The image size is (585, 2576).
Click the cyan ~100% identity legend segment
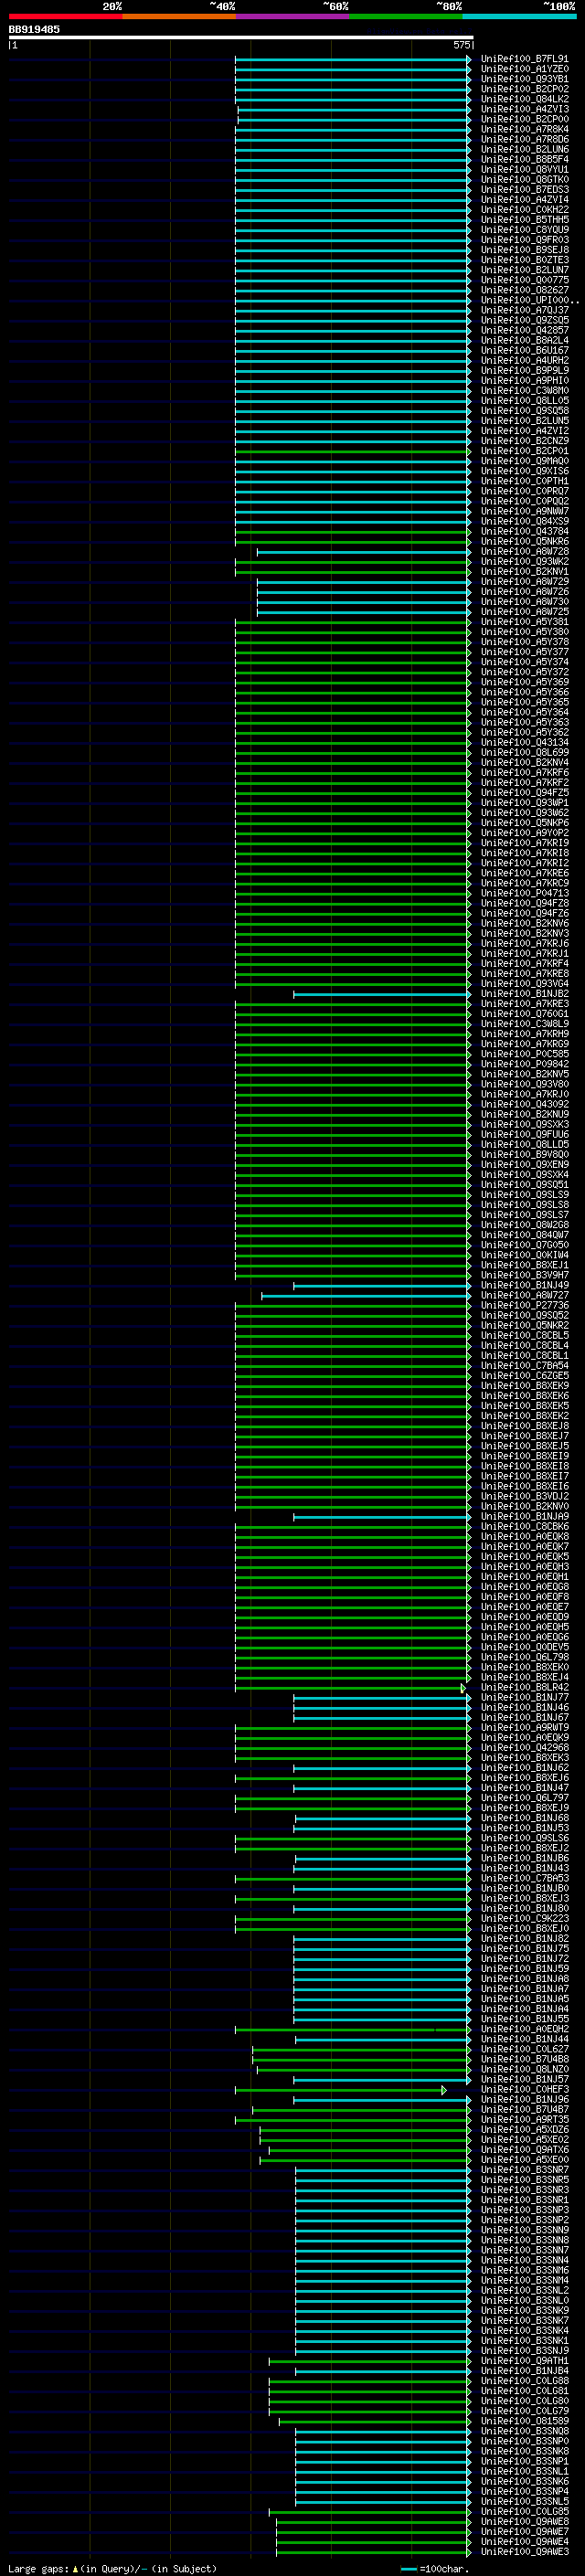(519, 16)
